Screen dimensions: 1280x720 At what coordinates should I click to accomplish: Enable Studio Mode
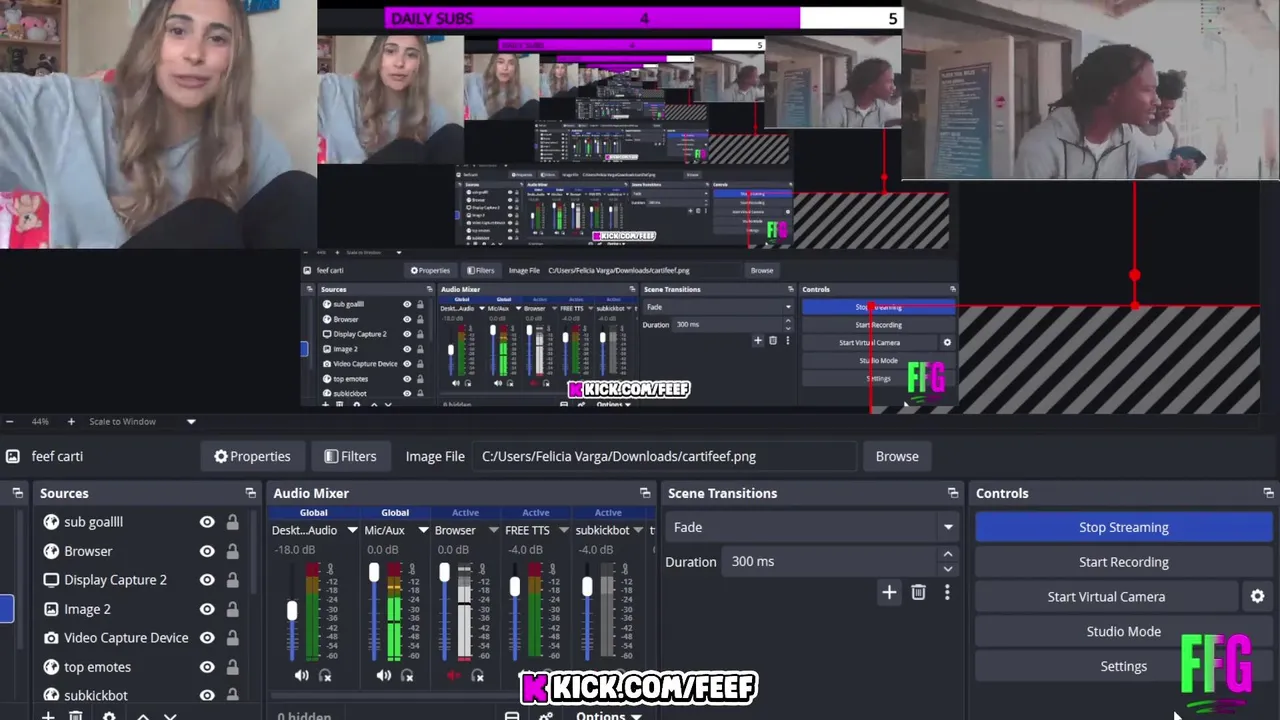[1123, 632]
